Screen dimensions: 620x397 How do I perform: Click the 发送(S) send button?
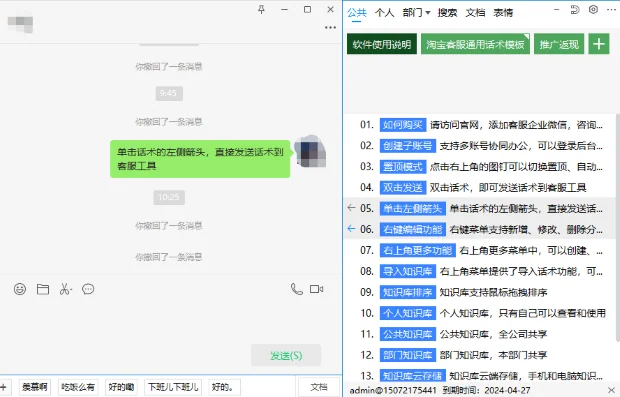[286, 355]
